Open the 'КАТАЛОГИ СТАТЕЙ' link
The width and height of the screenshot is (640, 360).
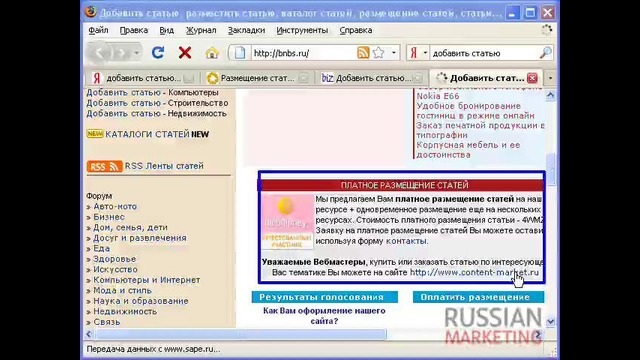147,134
